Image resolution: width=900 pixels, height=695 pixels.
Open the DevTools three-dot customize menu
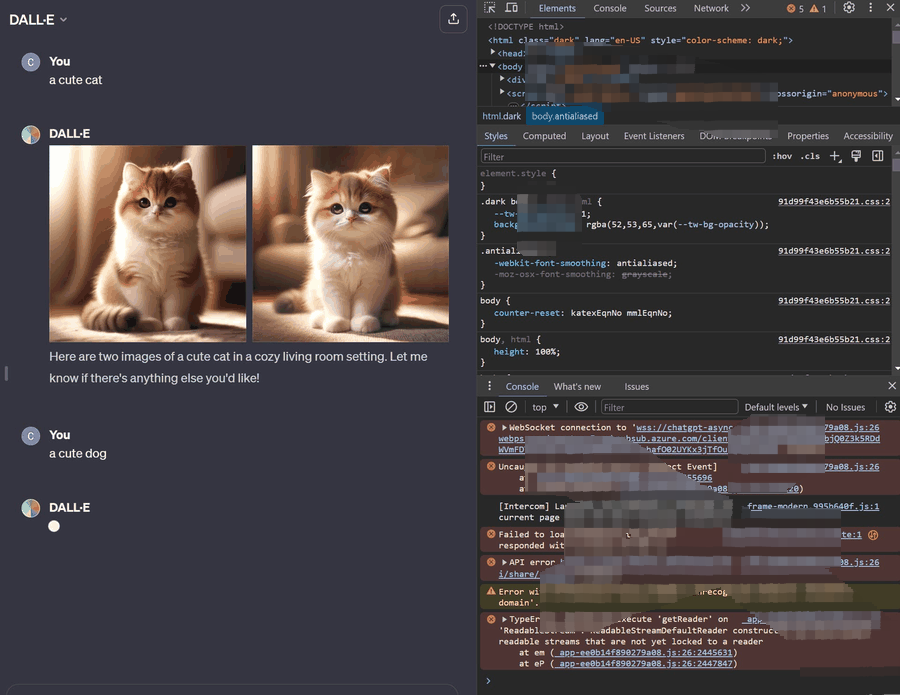click(x=870, y=7)
